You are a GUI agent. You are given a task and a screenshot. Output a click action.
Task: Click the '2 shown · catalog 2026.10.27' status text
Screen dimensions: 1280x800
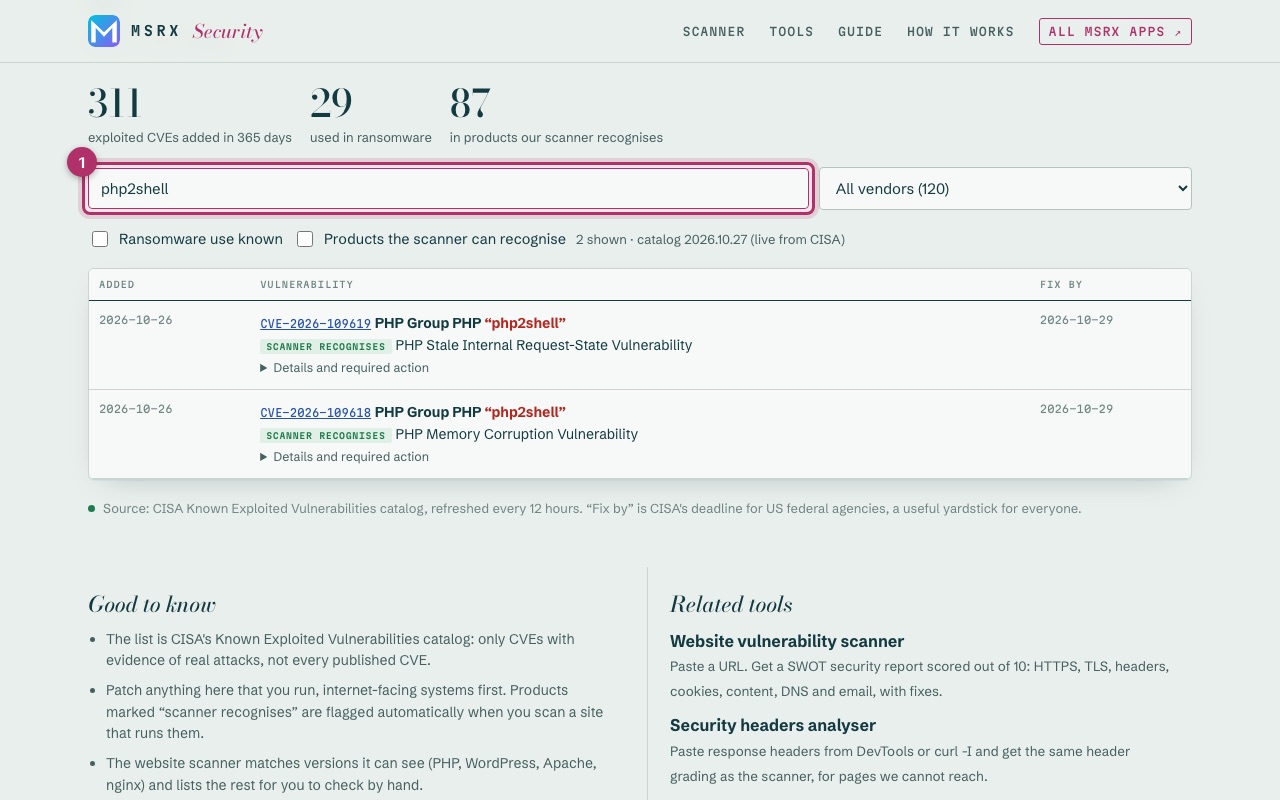pyautogui.click(x=710, y=240)
